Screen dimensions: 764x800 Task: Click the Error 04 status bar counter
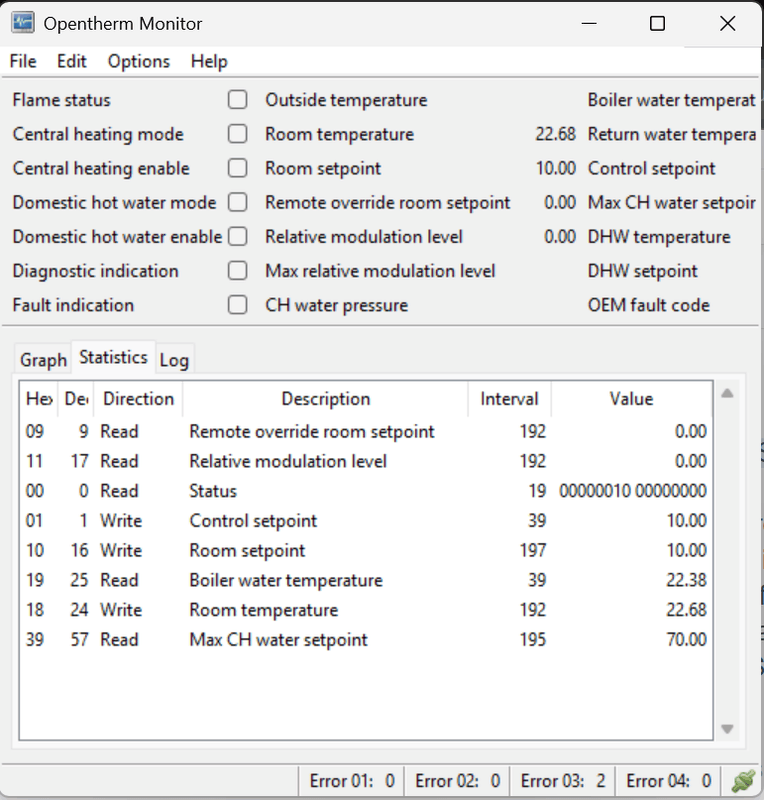[x=669, y=781]
